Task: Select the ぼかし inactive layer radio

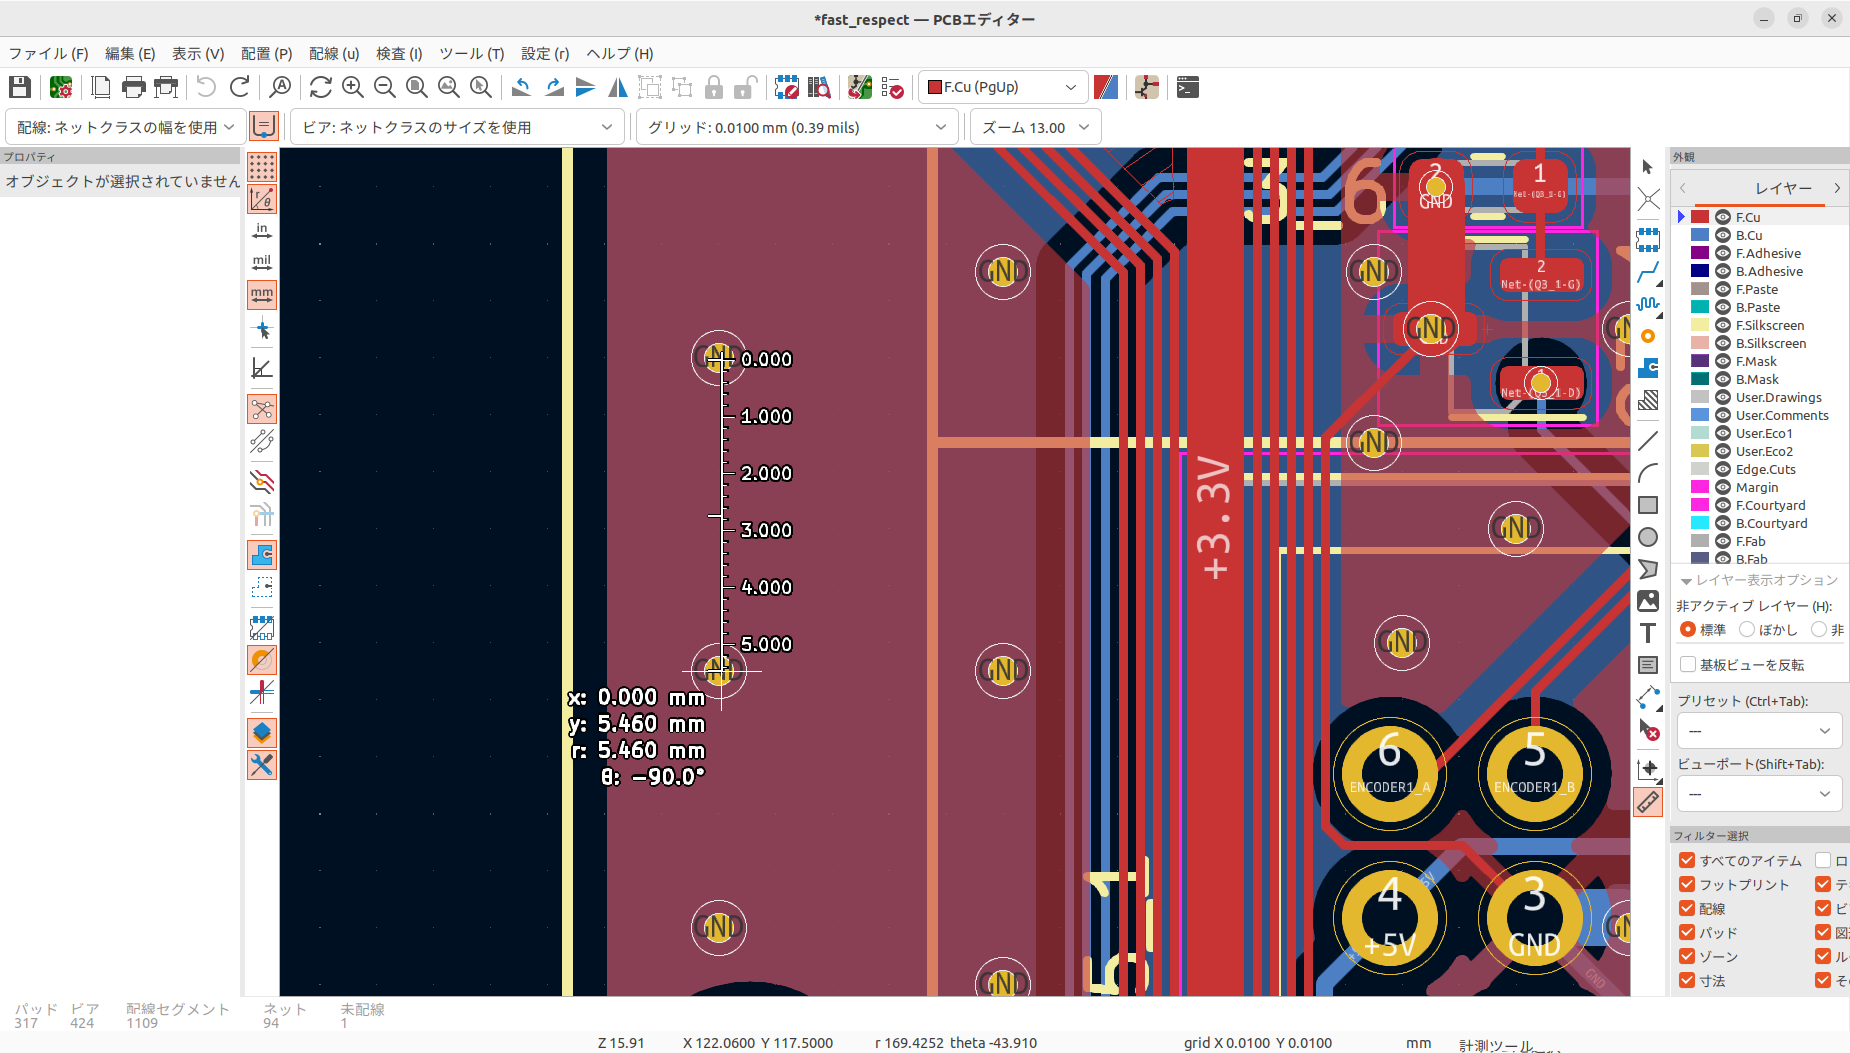Action: (x=1747, y=629)
